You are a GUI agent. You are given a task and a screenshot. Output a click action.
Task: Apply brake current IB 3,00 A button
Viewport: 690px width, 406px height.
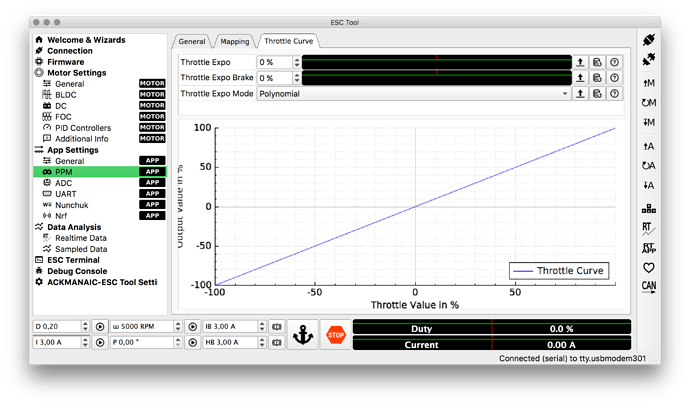click(x=277, y=327)
